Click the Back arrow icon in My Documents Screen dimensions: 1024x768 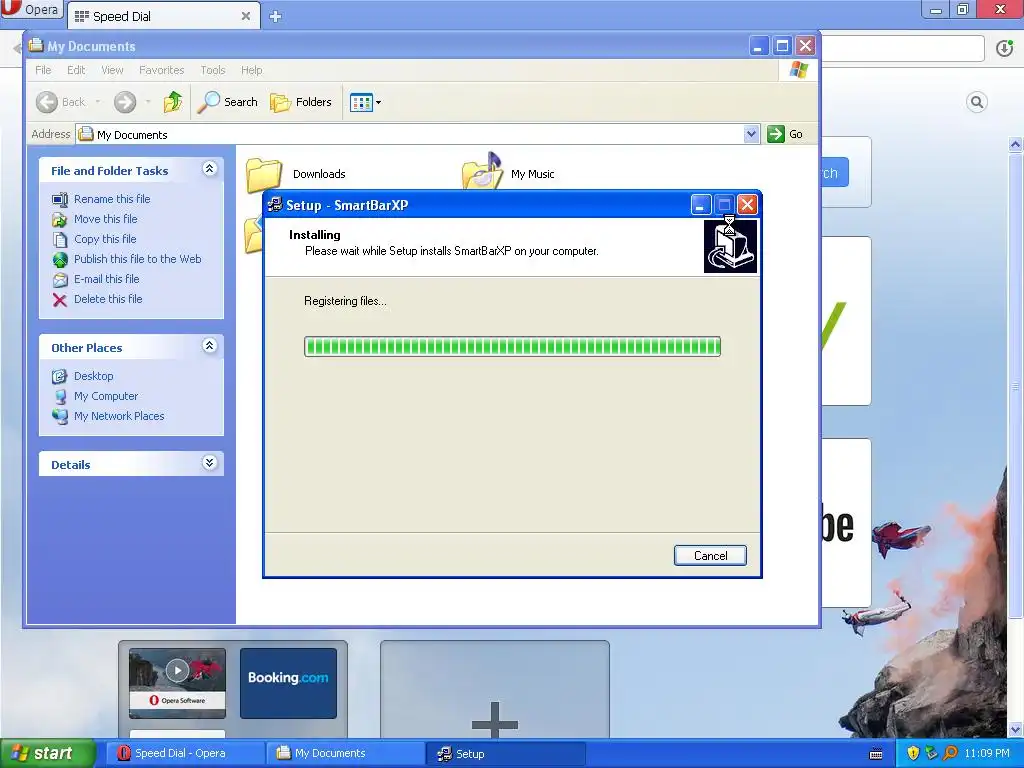(47, 102)
